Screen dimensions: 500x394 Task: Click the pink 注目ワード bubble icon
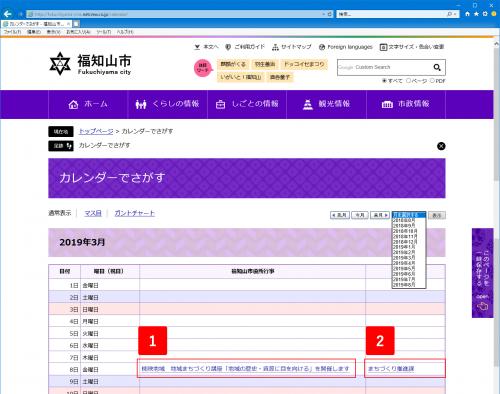[203, 68]
